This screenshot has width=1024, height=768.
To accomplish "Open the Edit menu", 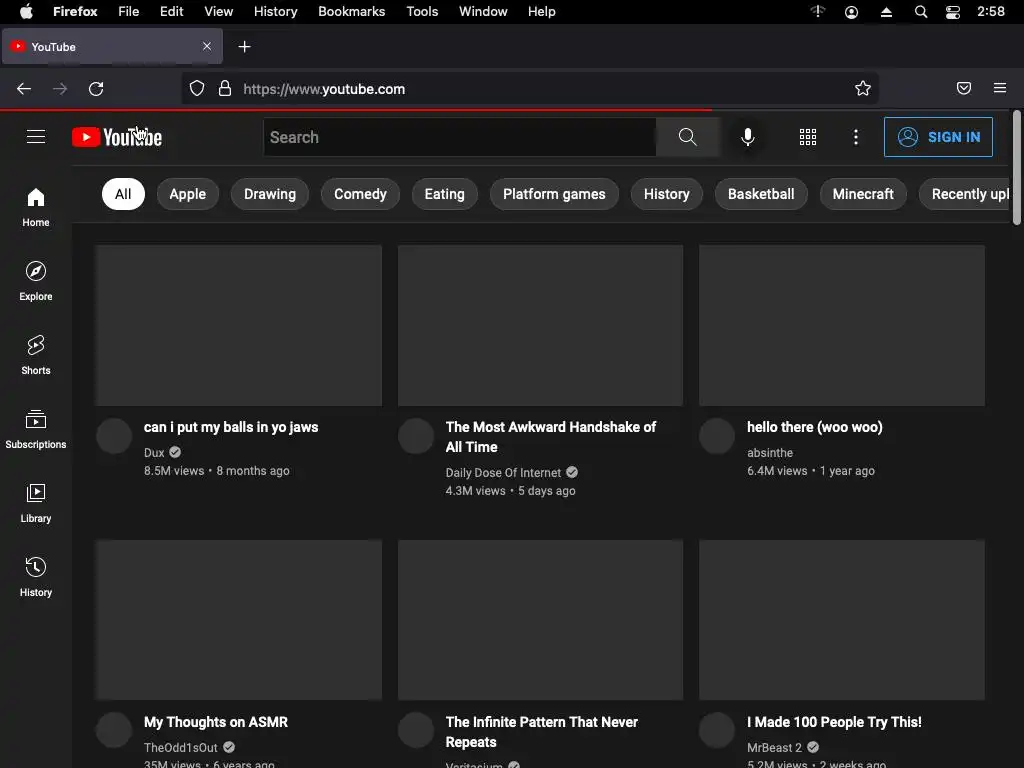I will point(171,12).
